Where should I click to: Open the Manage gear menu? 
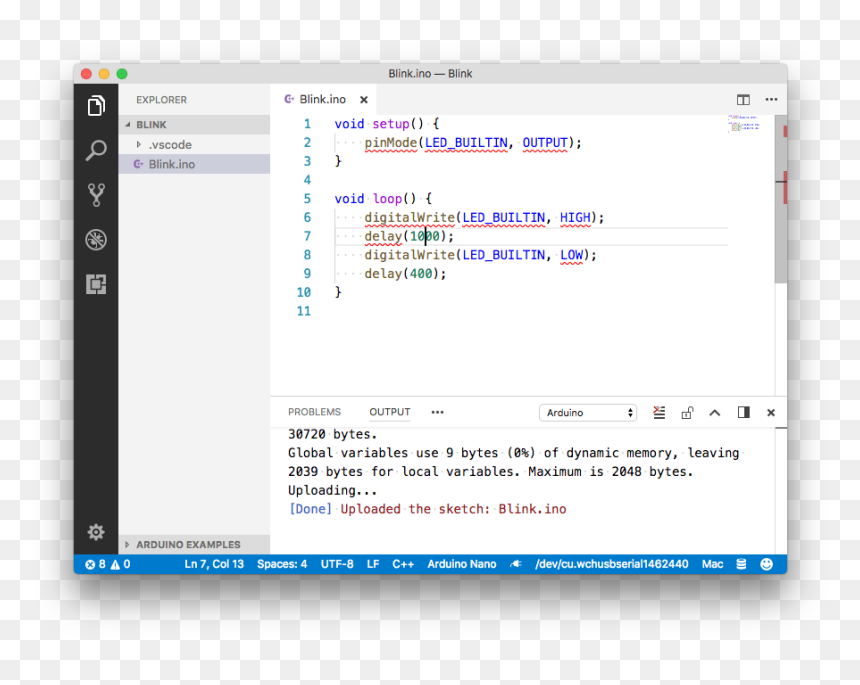96,532
